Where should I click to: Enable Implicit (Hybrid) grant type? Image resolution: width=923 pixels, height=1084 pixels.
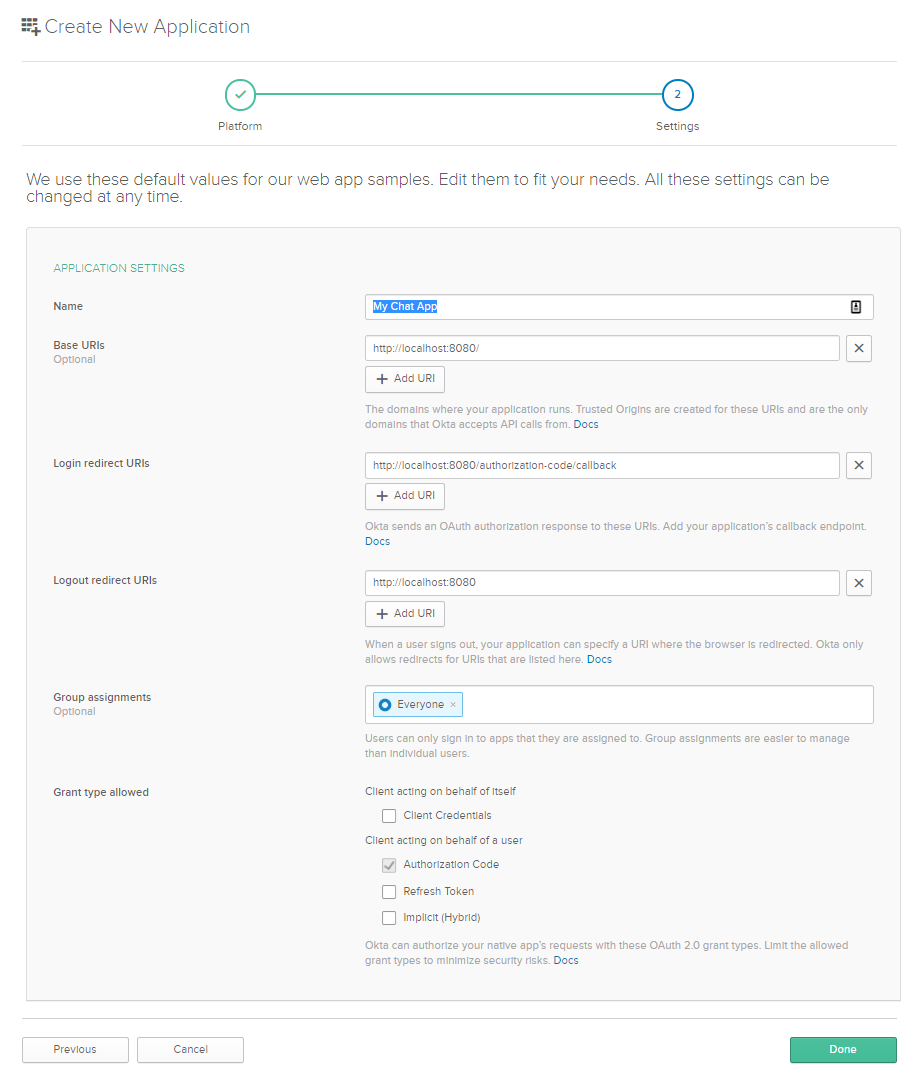389,918
